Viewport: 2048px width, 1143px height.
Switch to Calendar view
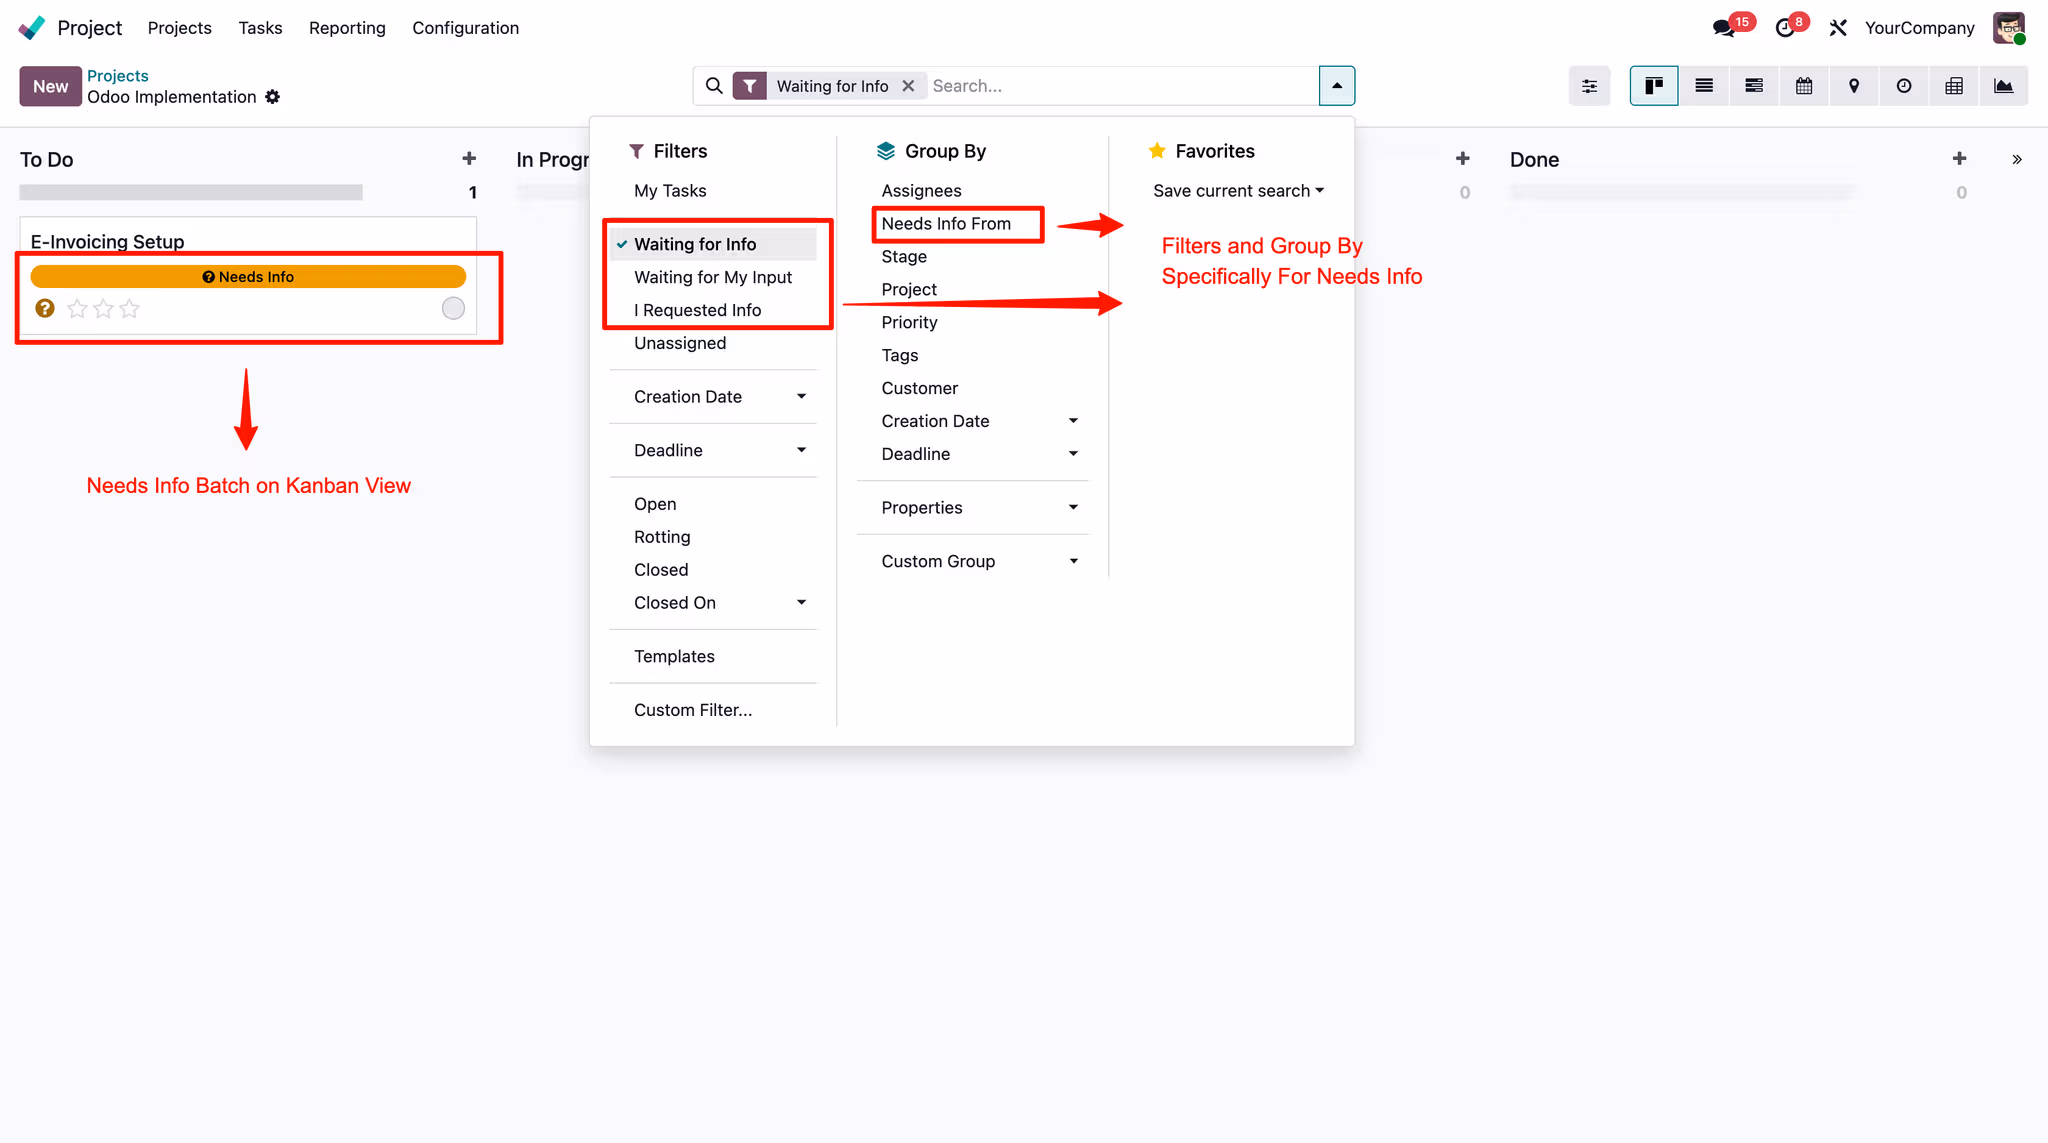point(1804,86)
